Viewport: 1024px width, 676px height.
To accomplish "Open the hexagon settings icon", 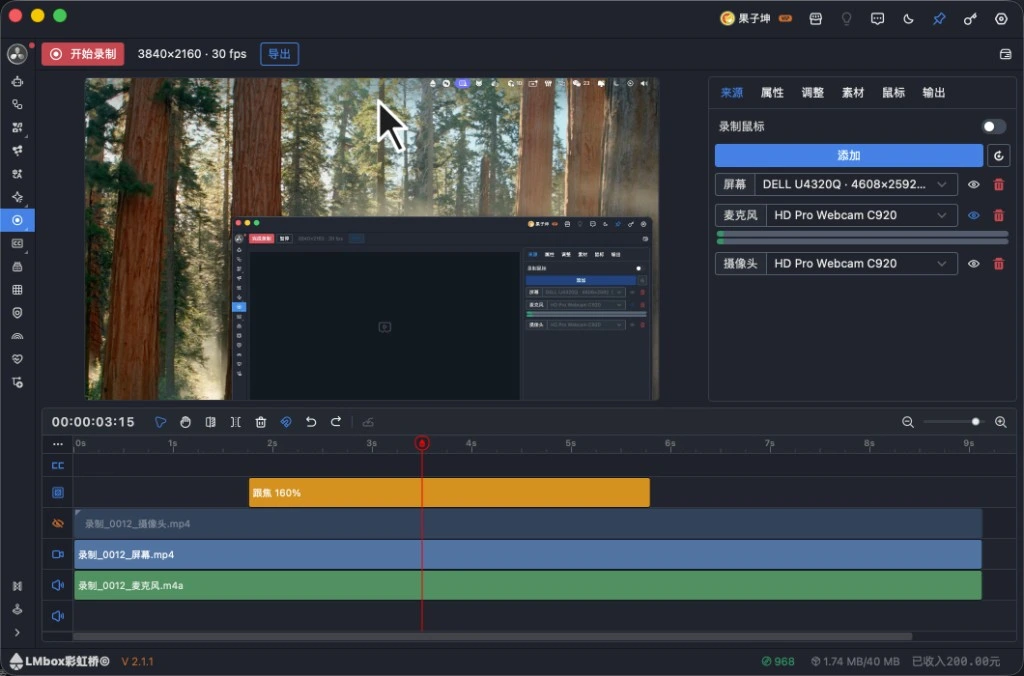I will [x=1001, y=19].
